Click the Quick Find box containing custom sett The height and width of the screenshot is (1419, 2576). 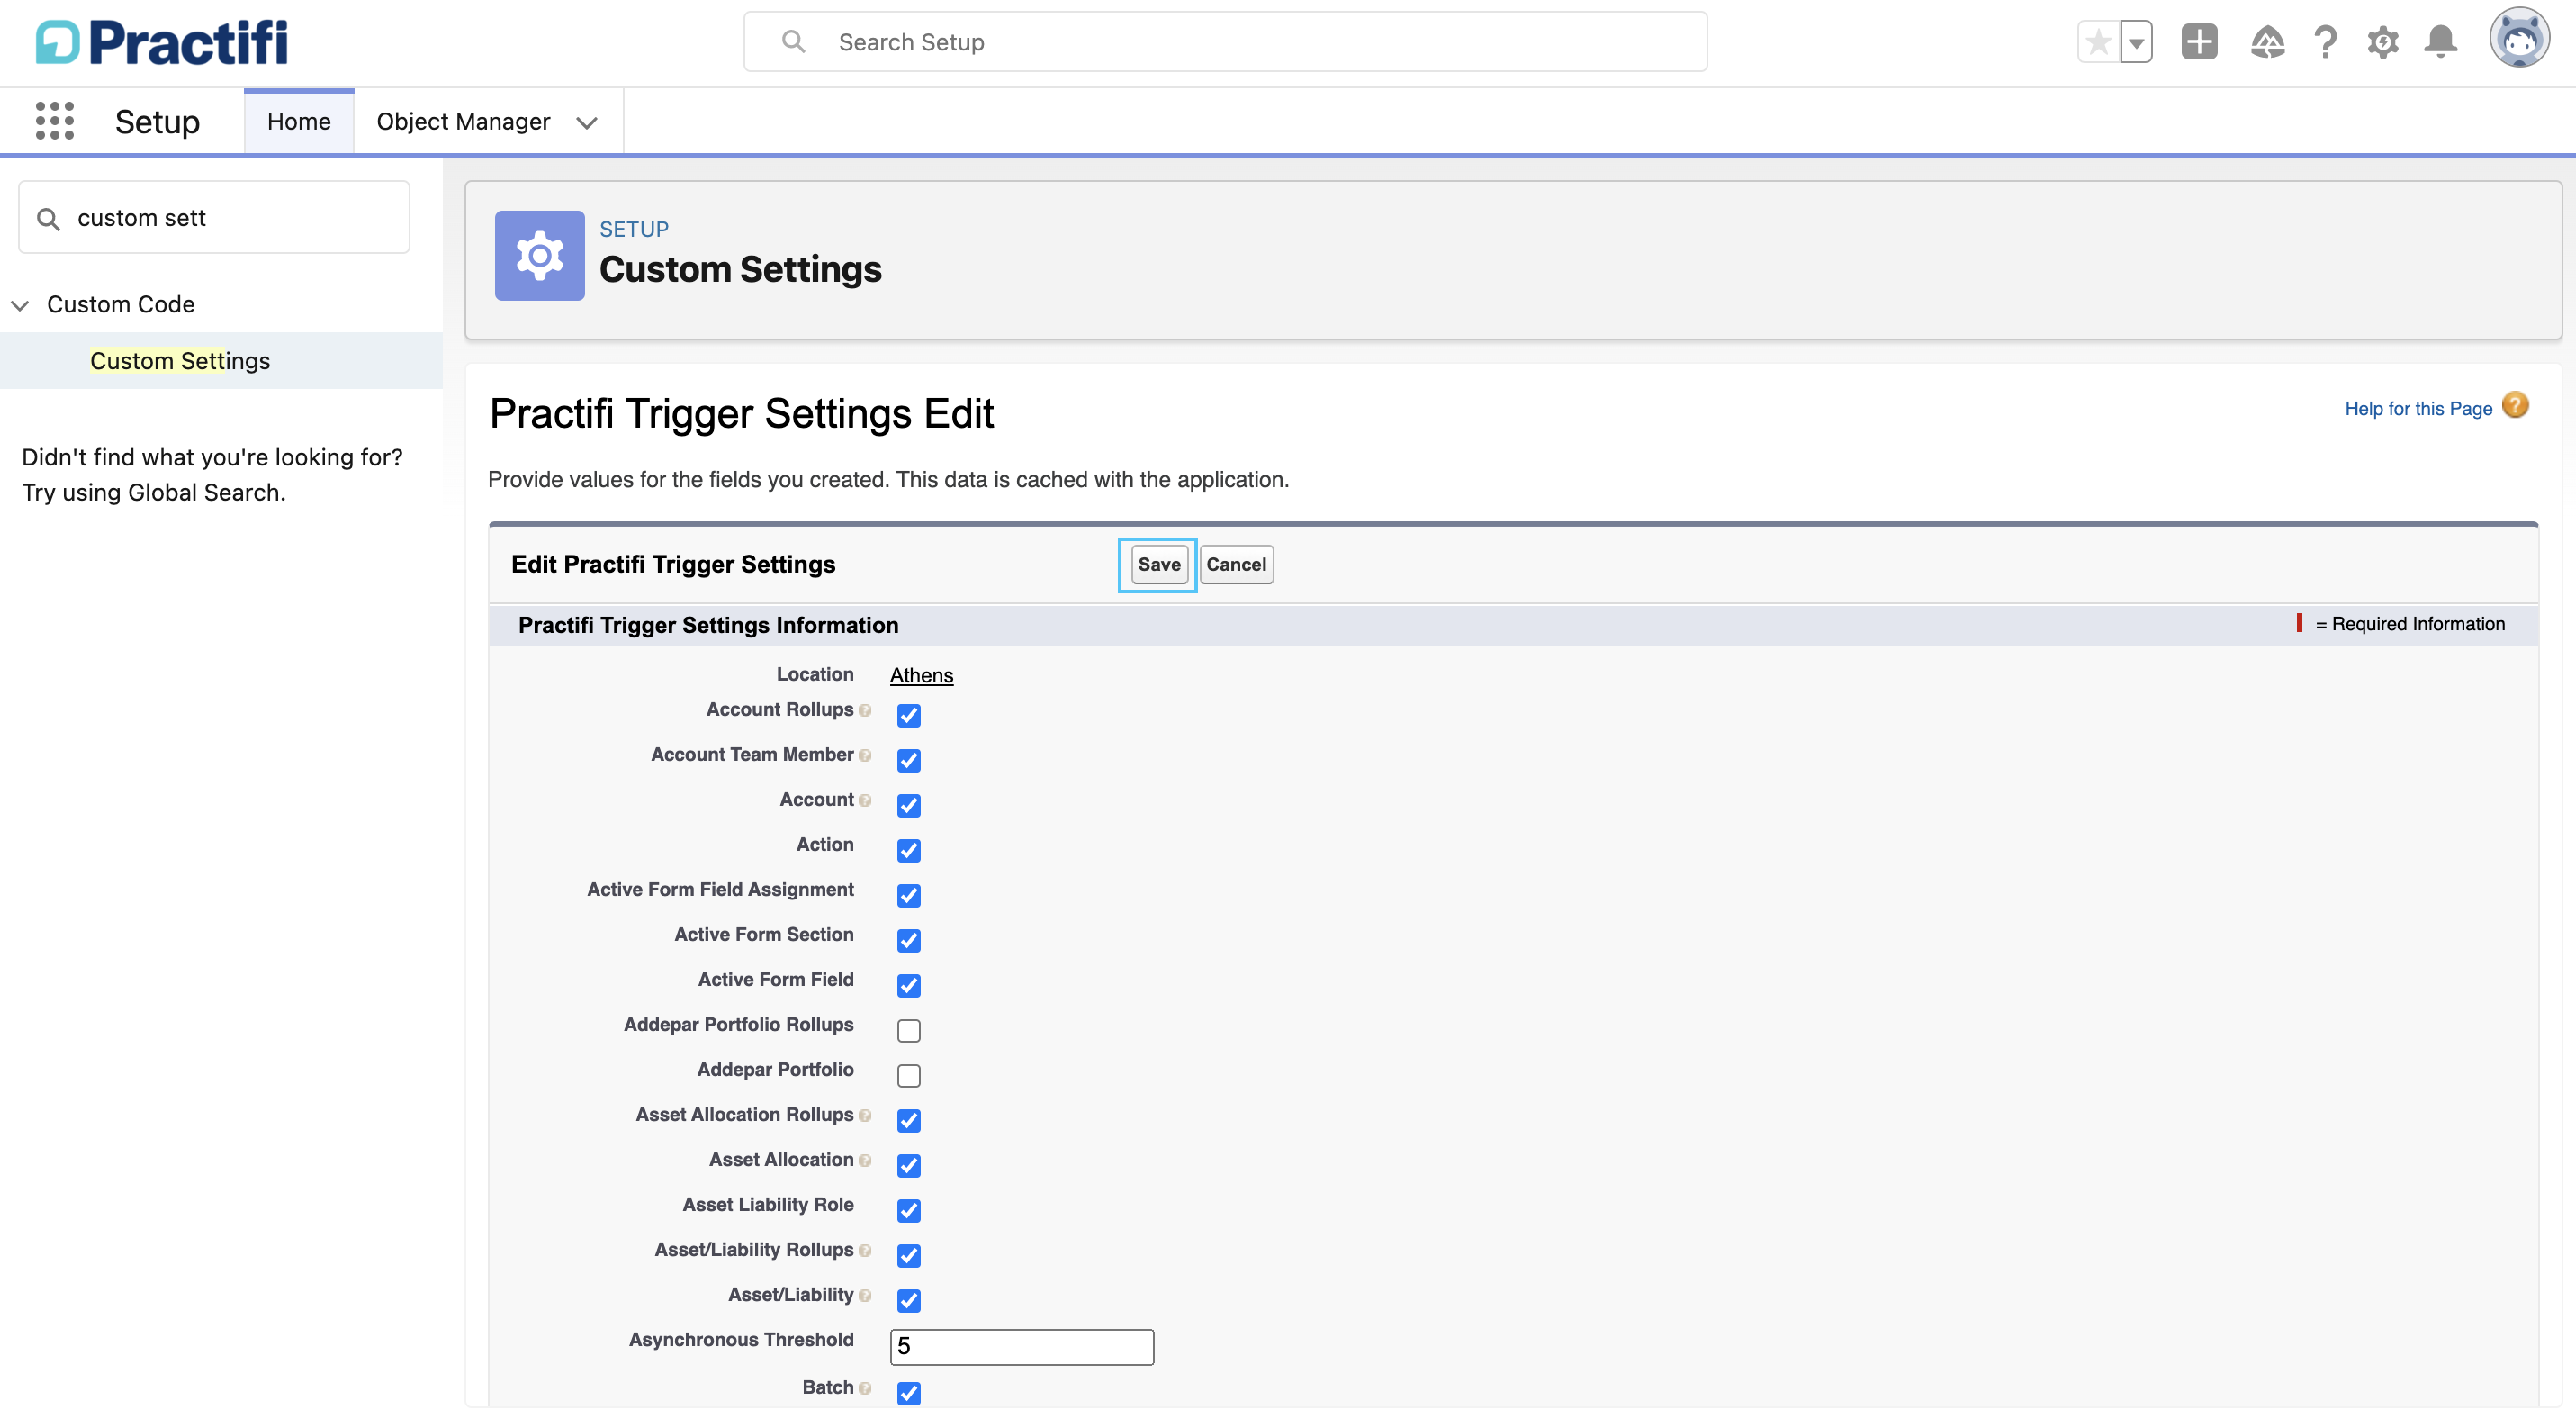pos(214,218)
